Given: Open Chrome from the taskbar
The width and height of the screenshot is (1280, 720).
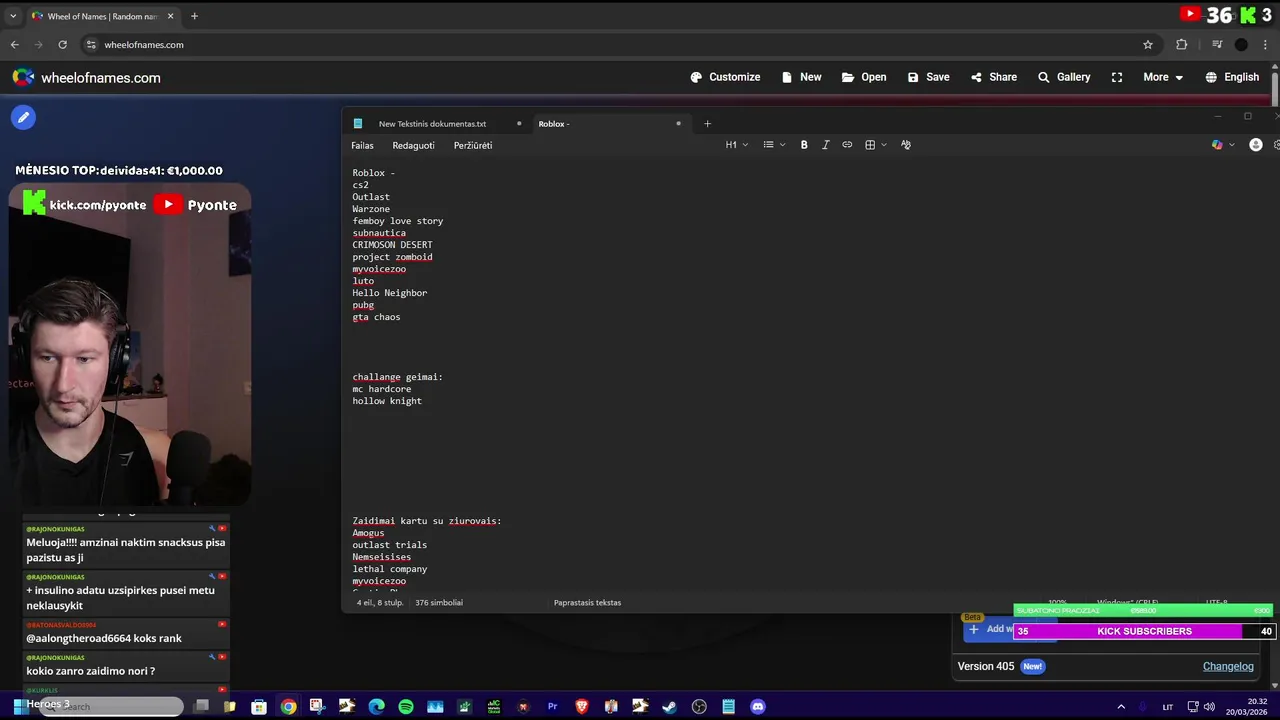Looking at the screenshot, I should [x=288, y=707].
